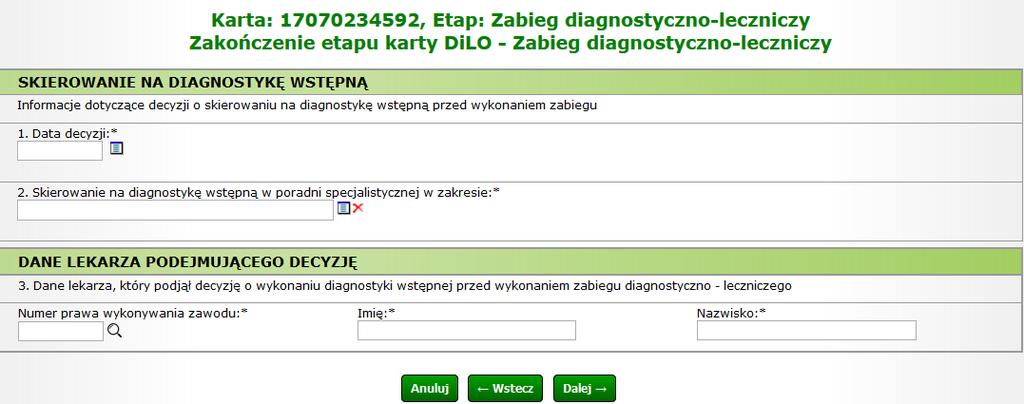
Task: Click the 'Nazwisko:' label
Action: [731, 313]
